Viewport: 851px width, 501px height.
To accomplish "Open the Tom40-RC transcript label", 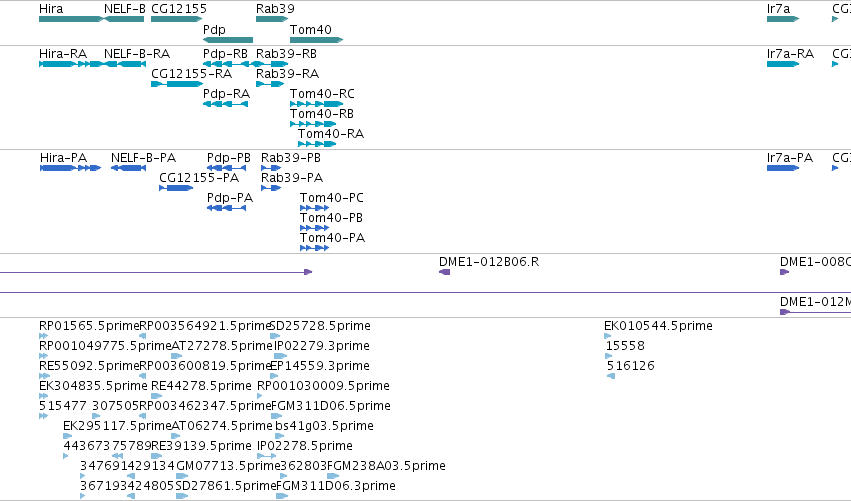I will [322, 94].
